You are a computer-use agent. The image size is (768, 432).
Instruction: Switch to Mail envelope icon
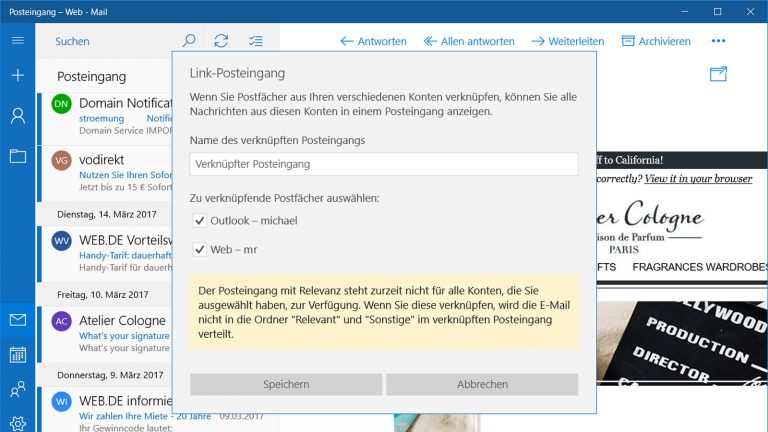point(18,320)
